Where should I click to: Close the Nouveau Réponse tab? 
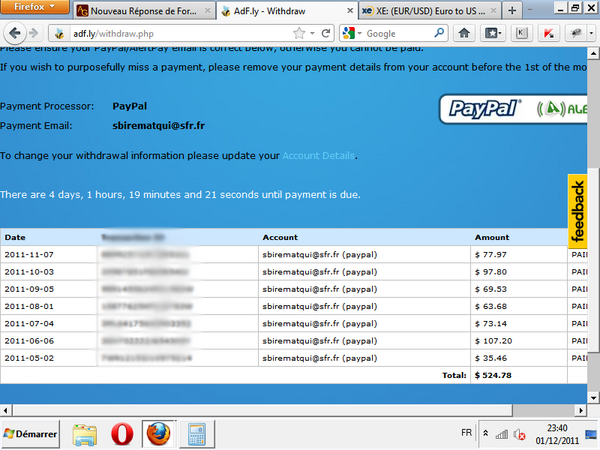point(207,11)
